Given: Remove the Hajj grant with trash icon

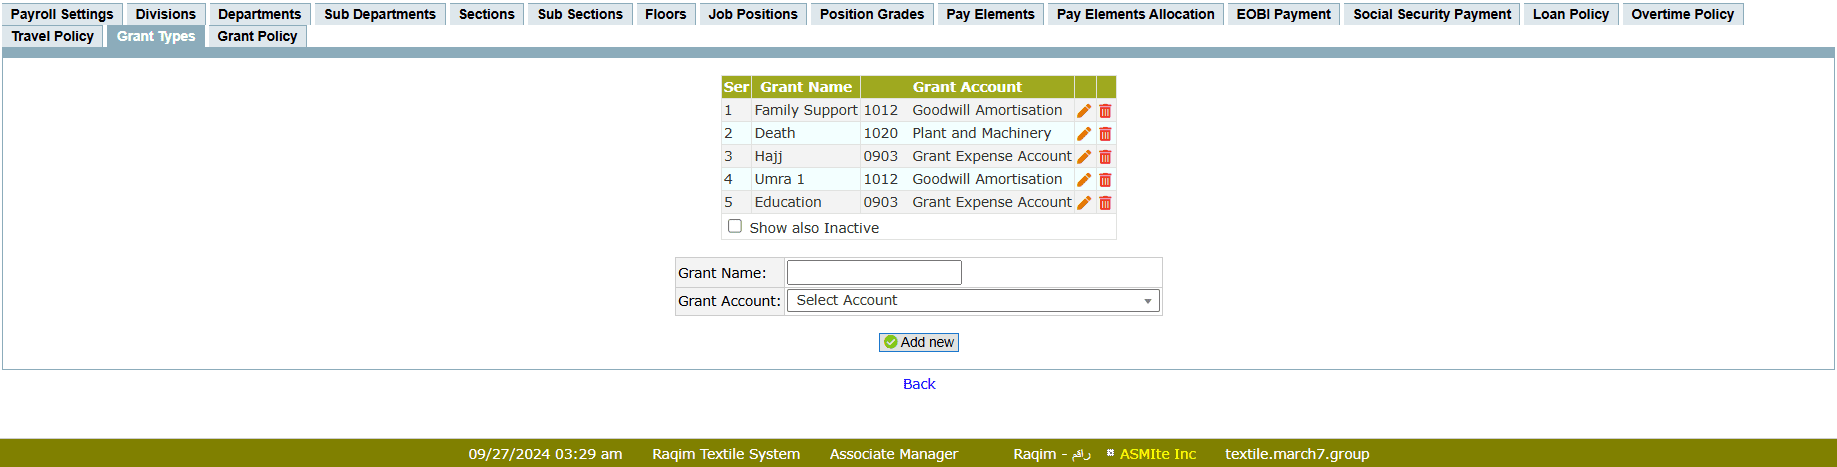Looking at the screenshot, I should (1105, 157).
